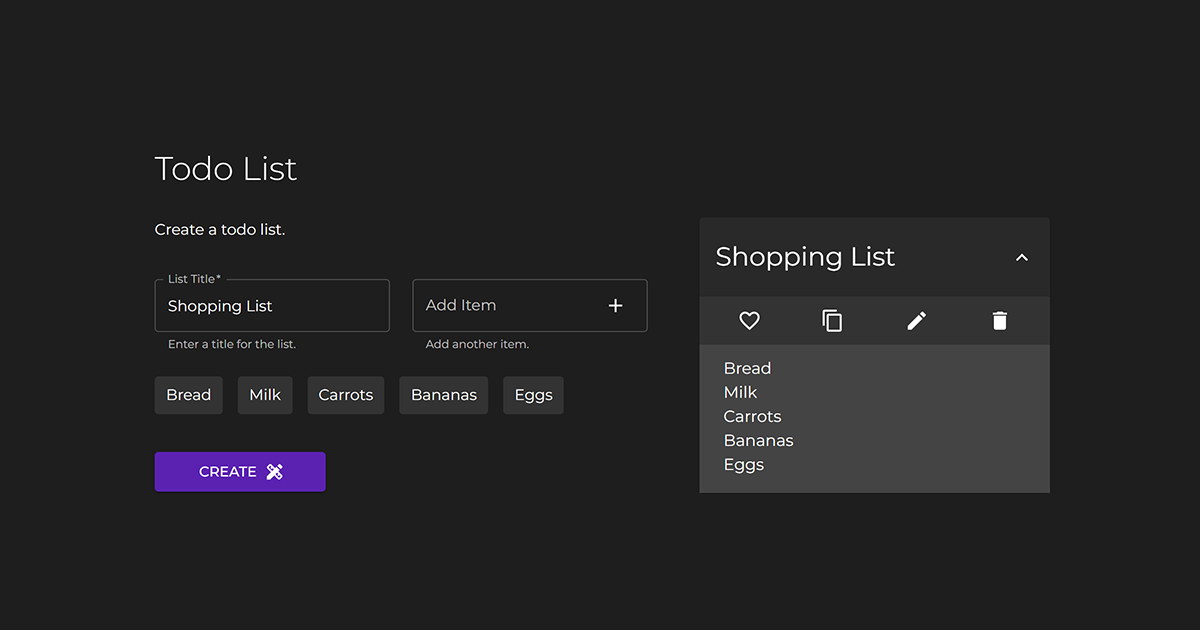Select Eggs in the shopping list card
The height and width of the screenshot is (630, 1200).
tap(743, 464)
